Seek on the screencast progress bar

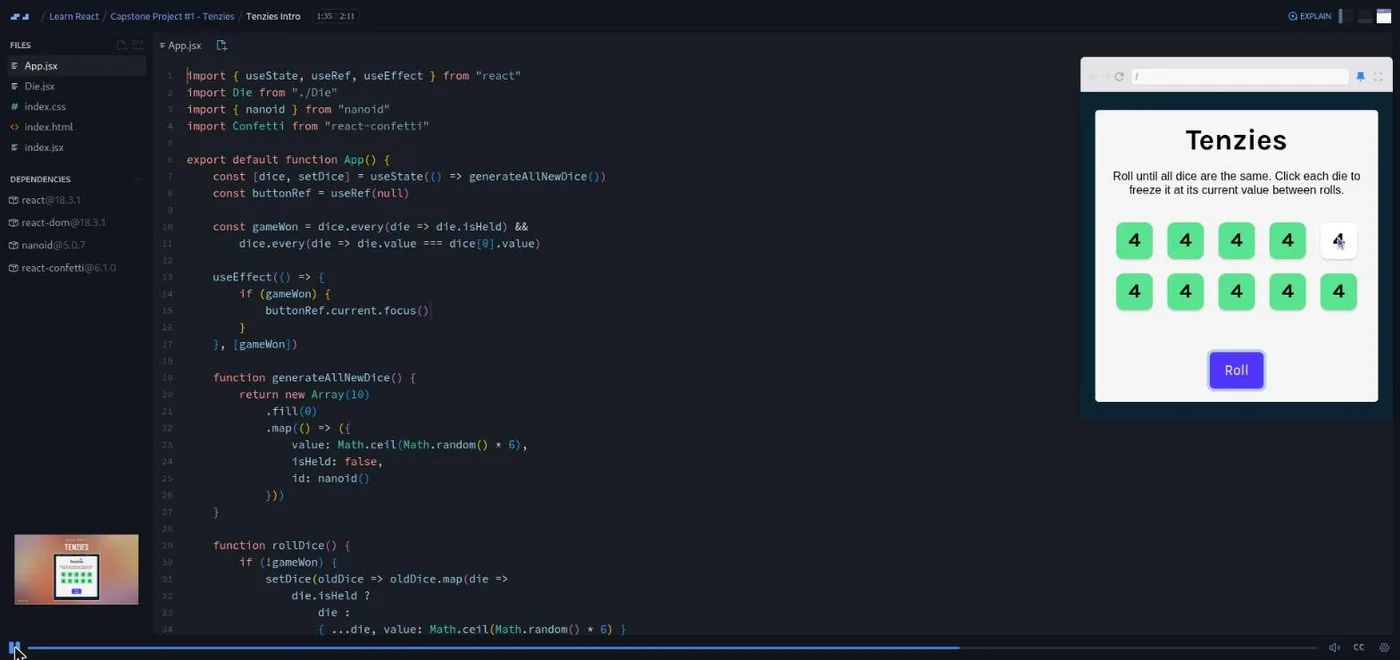pyautogui.click(x=672, y=648)
